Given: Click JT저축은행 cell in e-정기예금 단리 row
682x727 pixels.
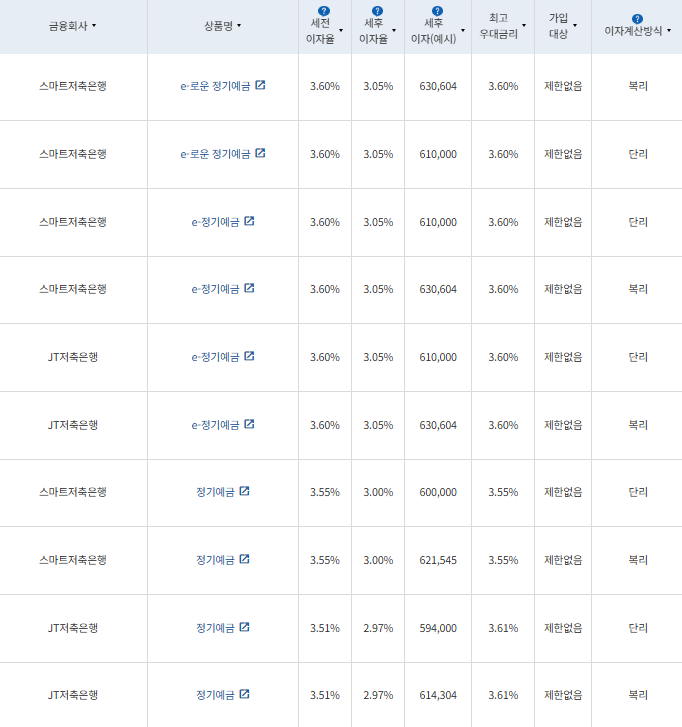Looking at the screenshot, I should click(x=73, y=357).
